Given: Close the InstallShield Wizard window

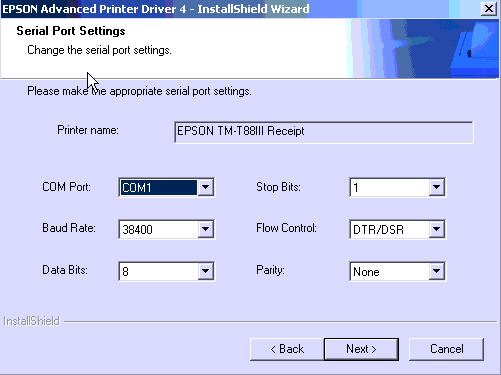Looking at the screenshot, I should [x=489, y=9].
